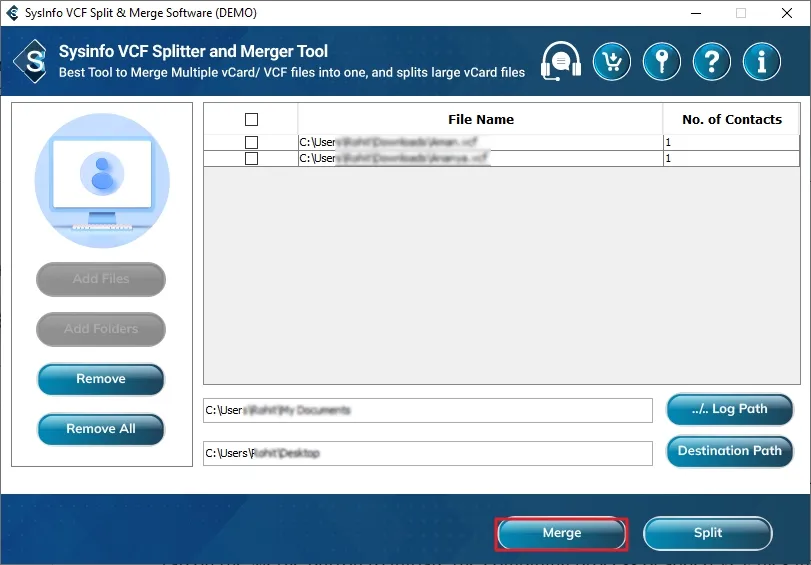811x565 pixels.
Task: Click the app icon in title bar
Action: point(11,13)
